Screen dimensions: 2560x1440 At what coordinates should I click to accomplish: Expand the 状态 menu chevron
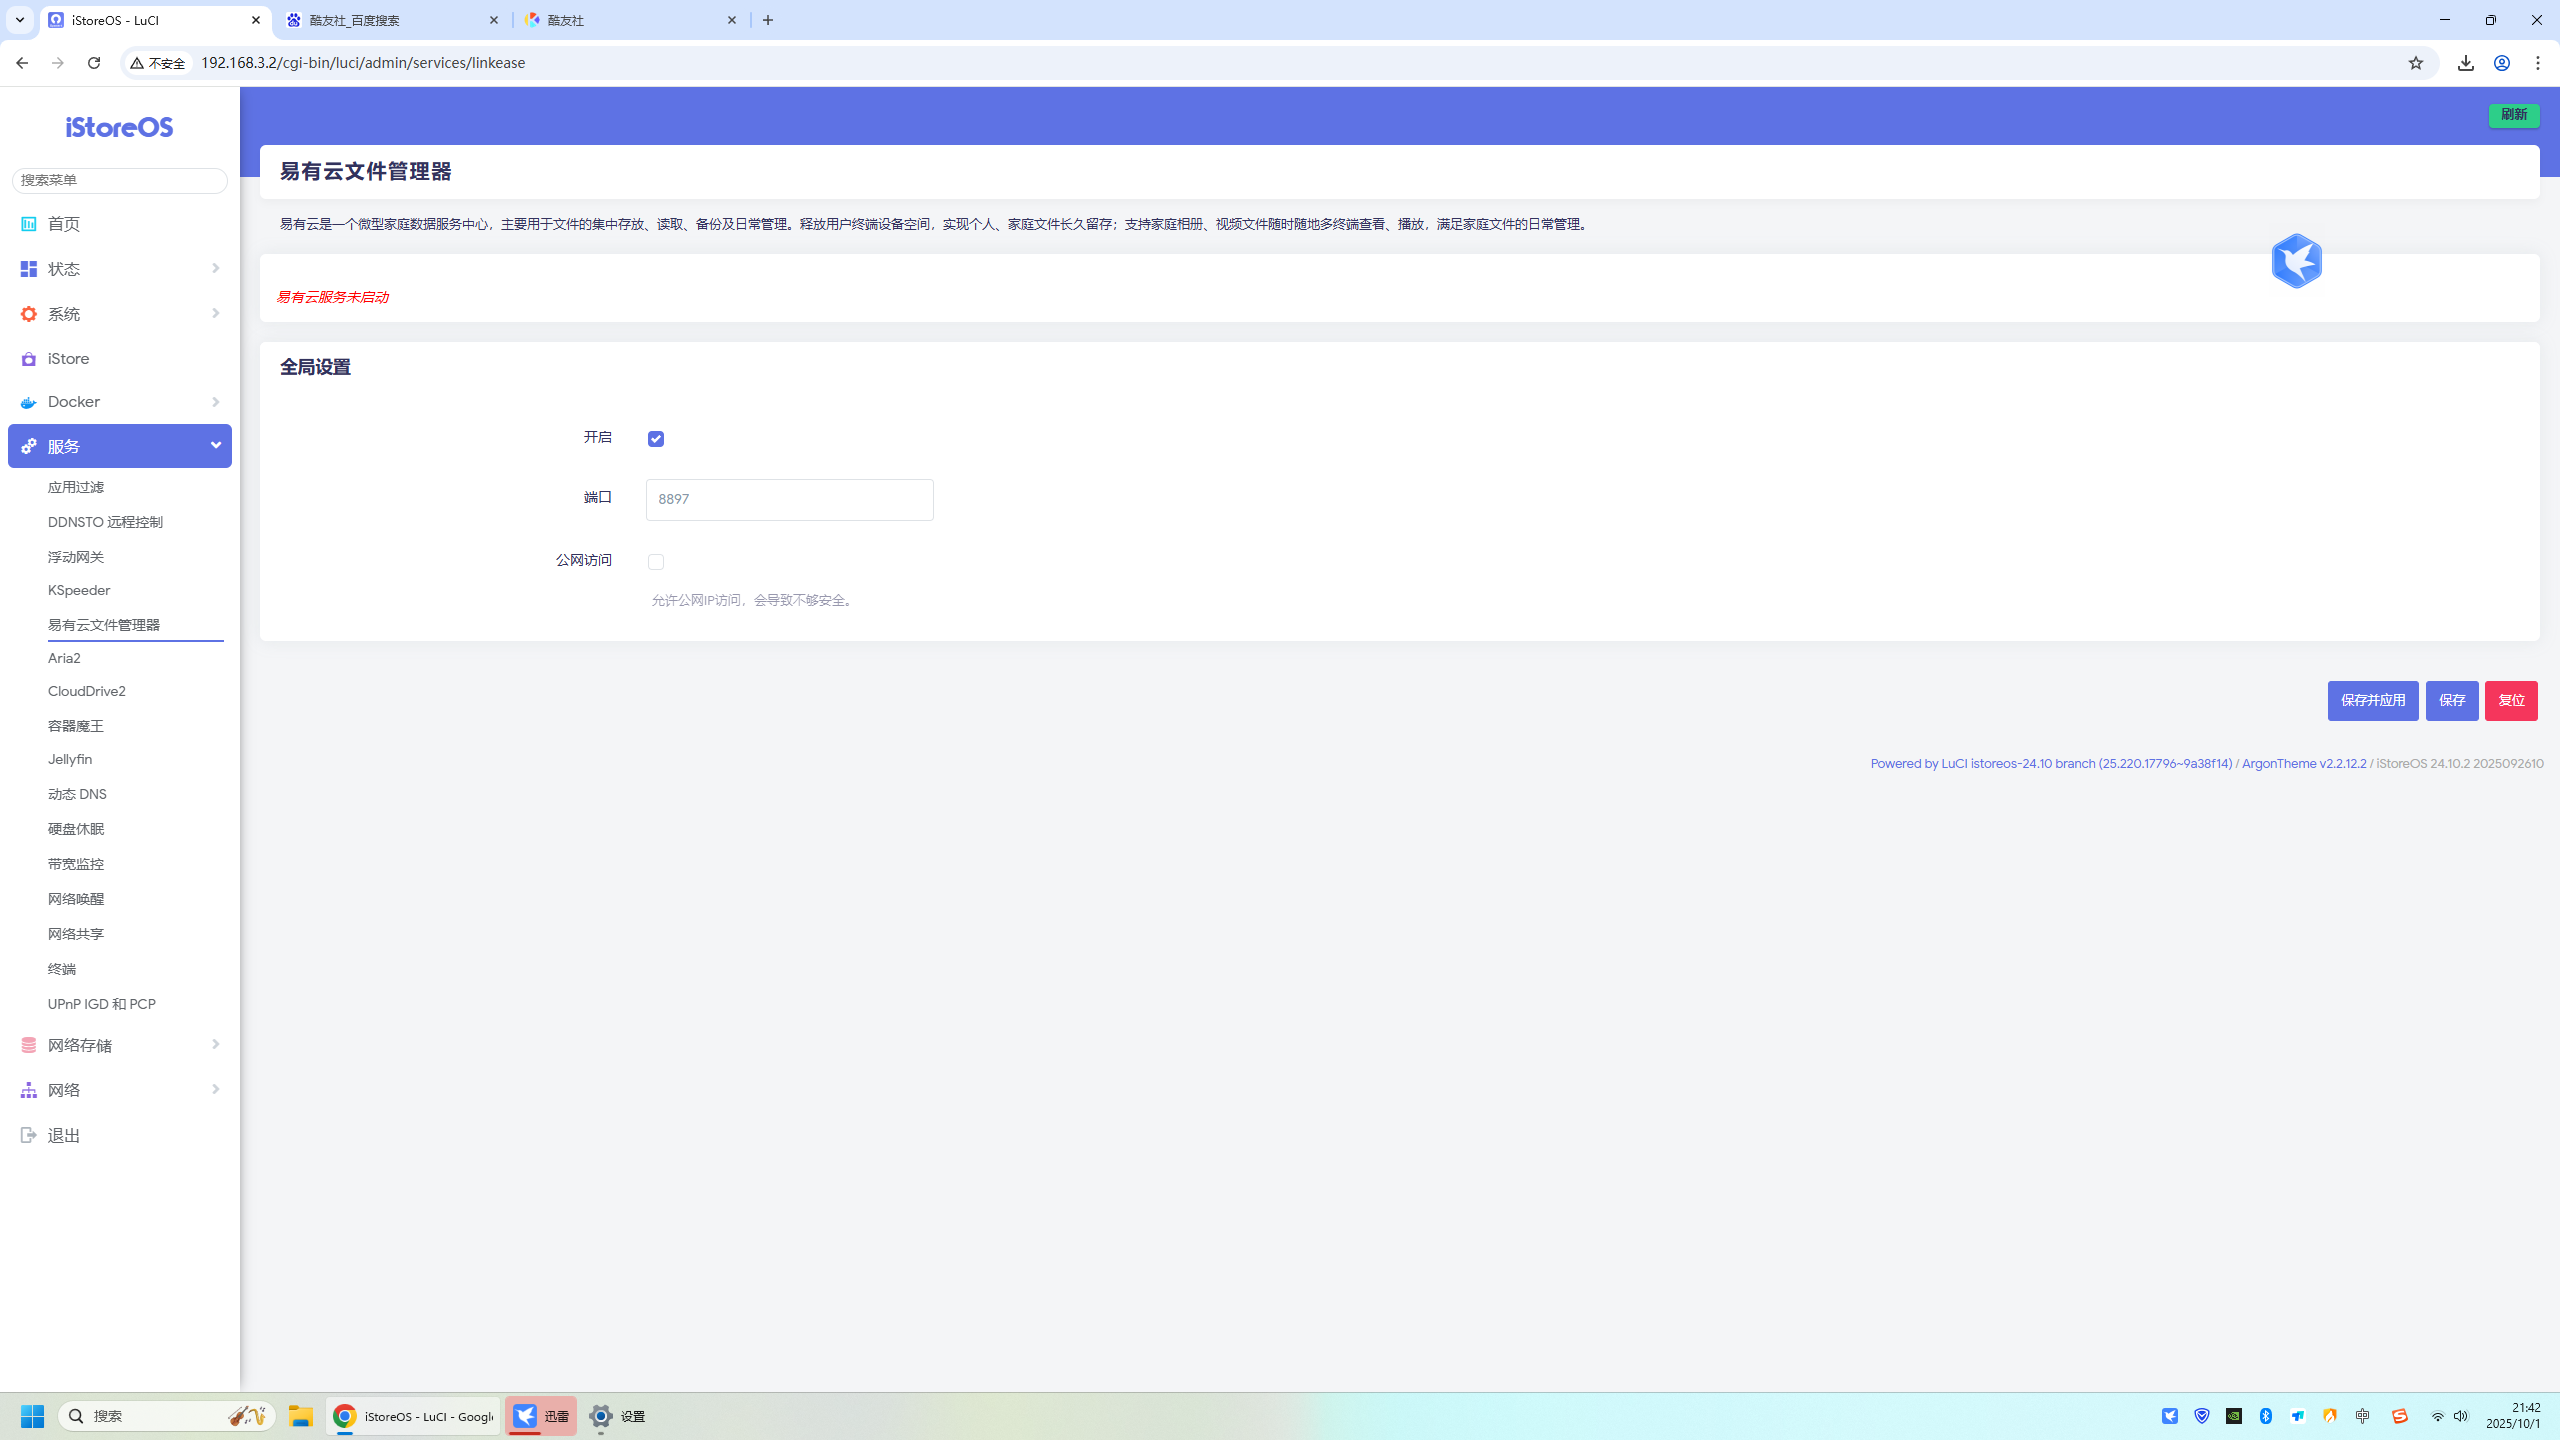(215, 268)
